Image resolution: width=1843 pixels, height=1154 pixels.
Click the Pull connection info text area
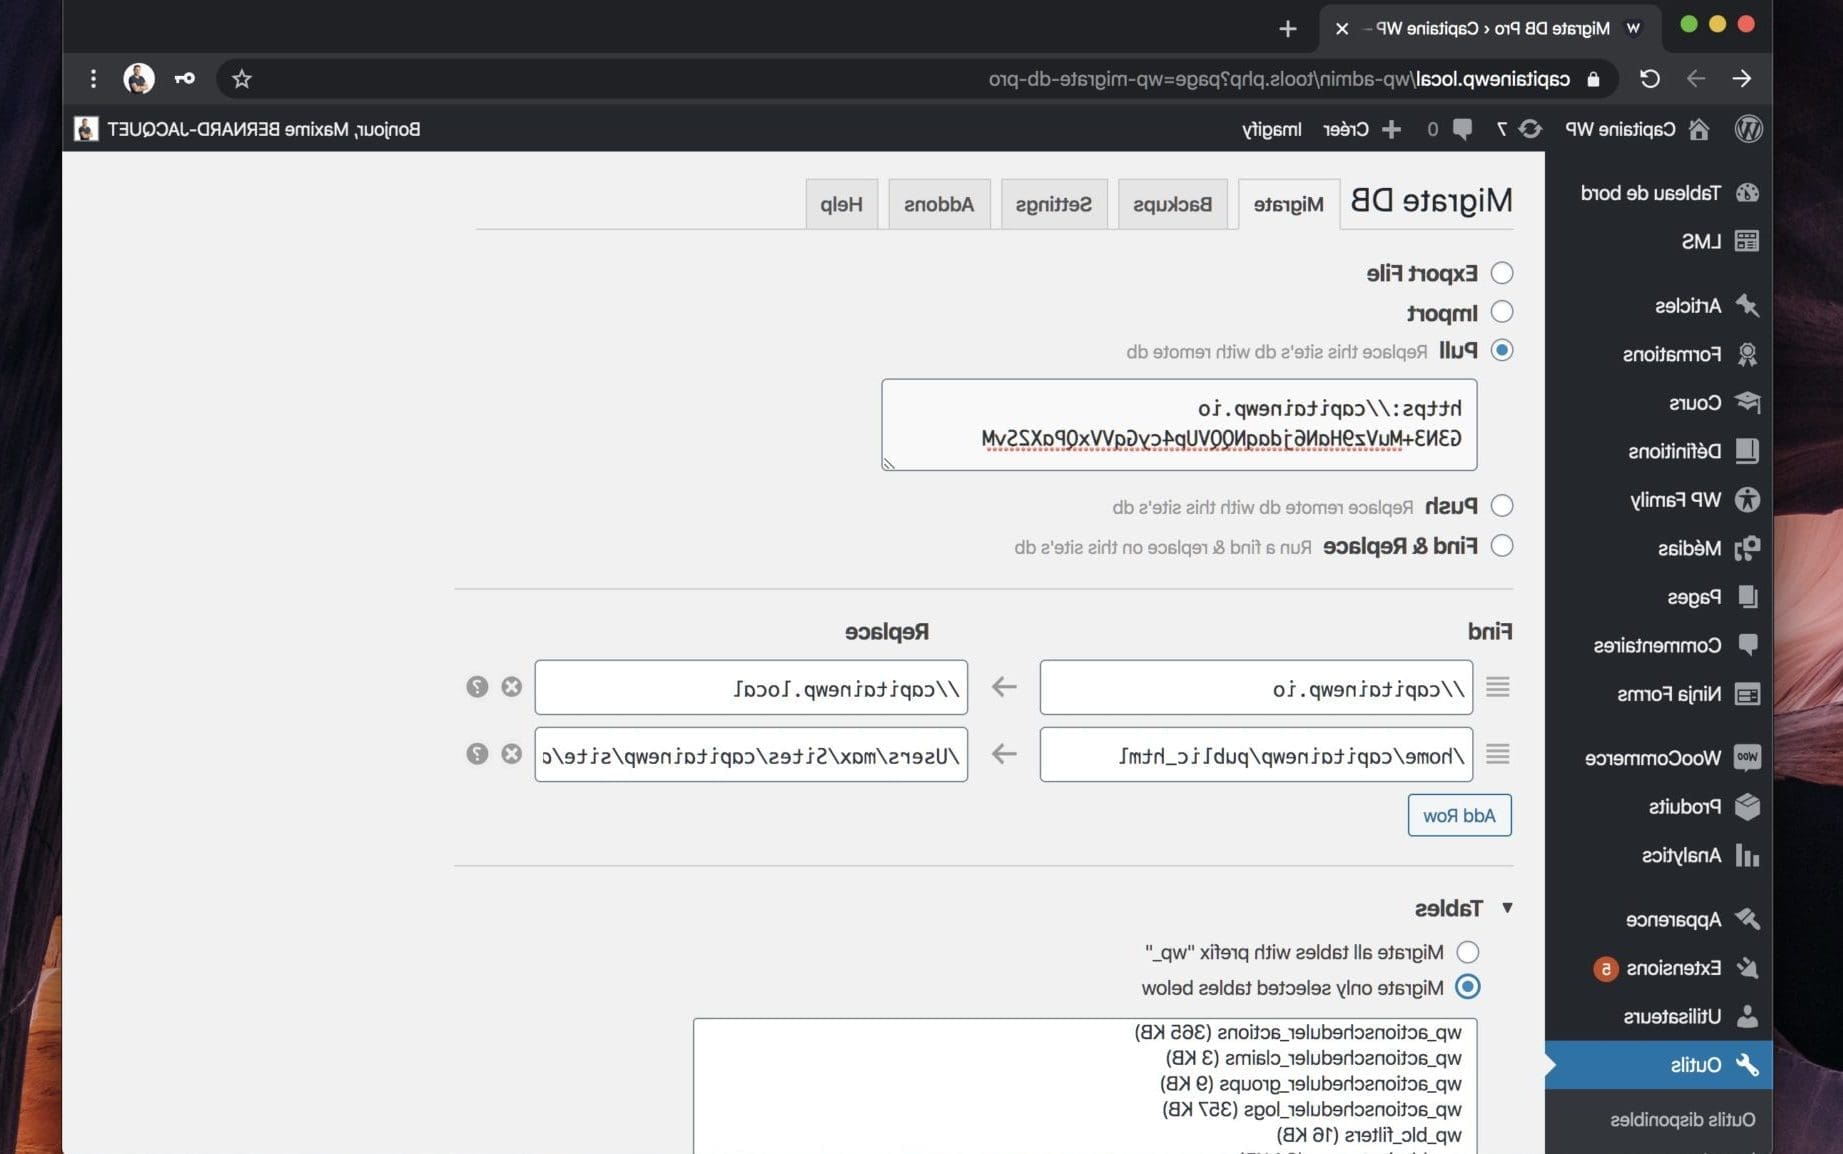click(x=1179, y=424)
